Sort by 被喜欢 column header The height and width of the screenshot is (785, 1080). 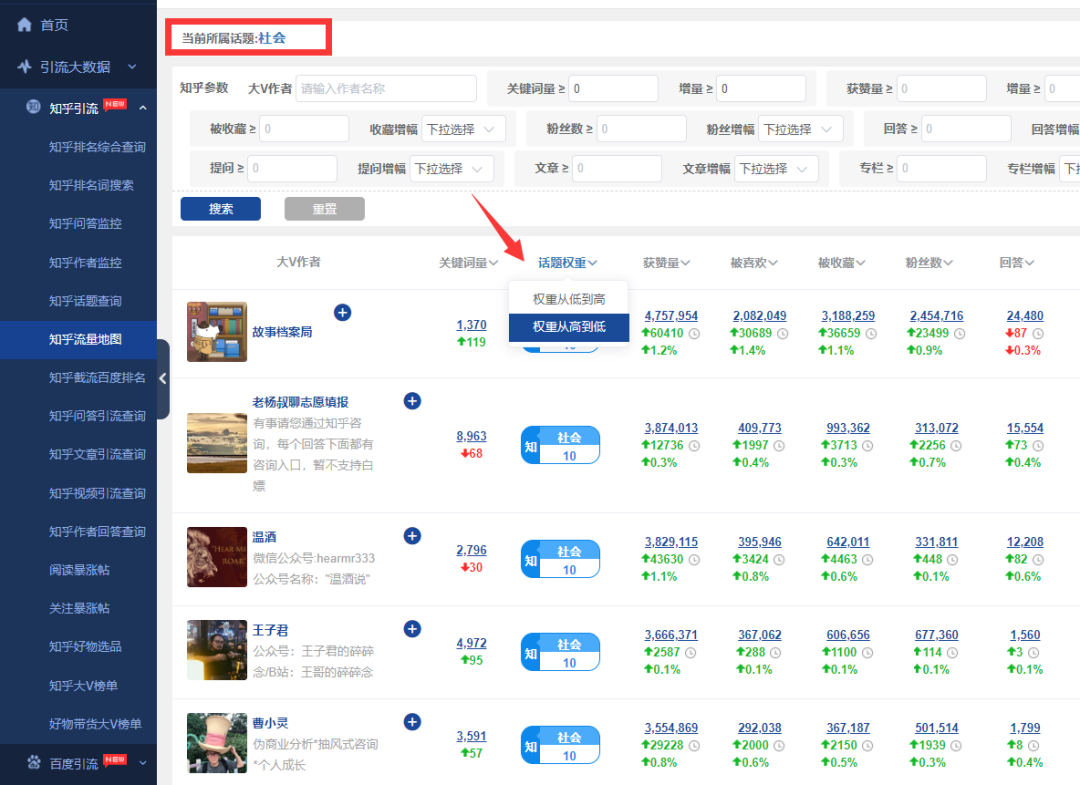pos(754,262)
